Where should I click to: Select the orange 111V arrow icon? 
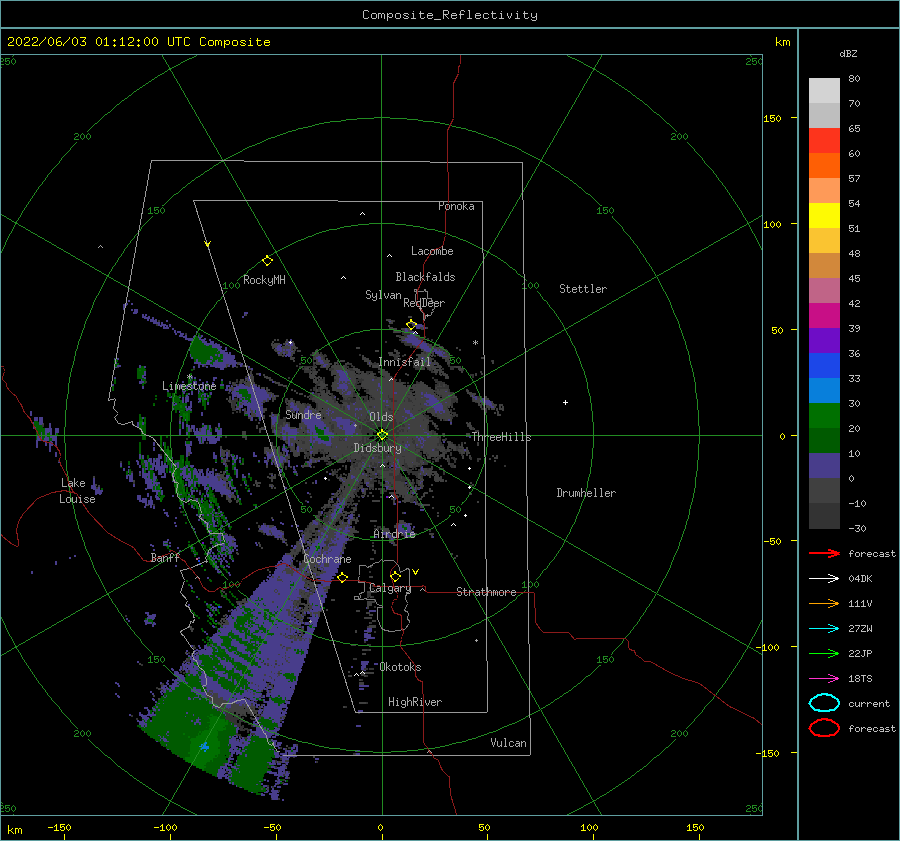[824, 603]
